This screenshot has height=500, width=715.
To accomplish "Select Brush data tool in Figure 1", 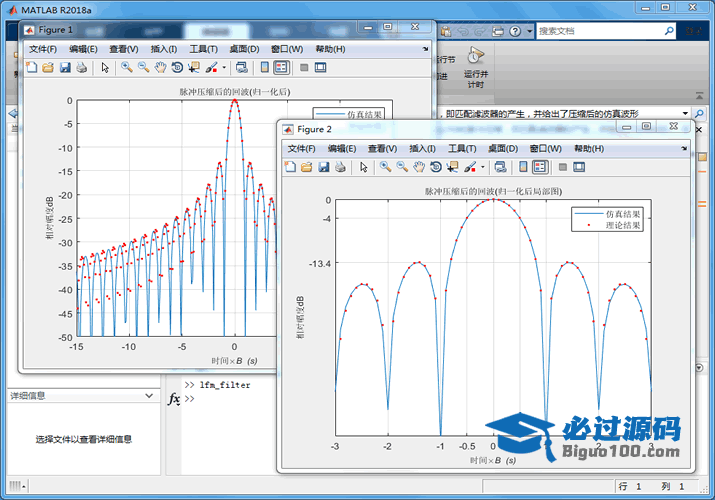I will (211, 67).
